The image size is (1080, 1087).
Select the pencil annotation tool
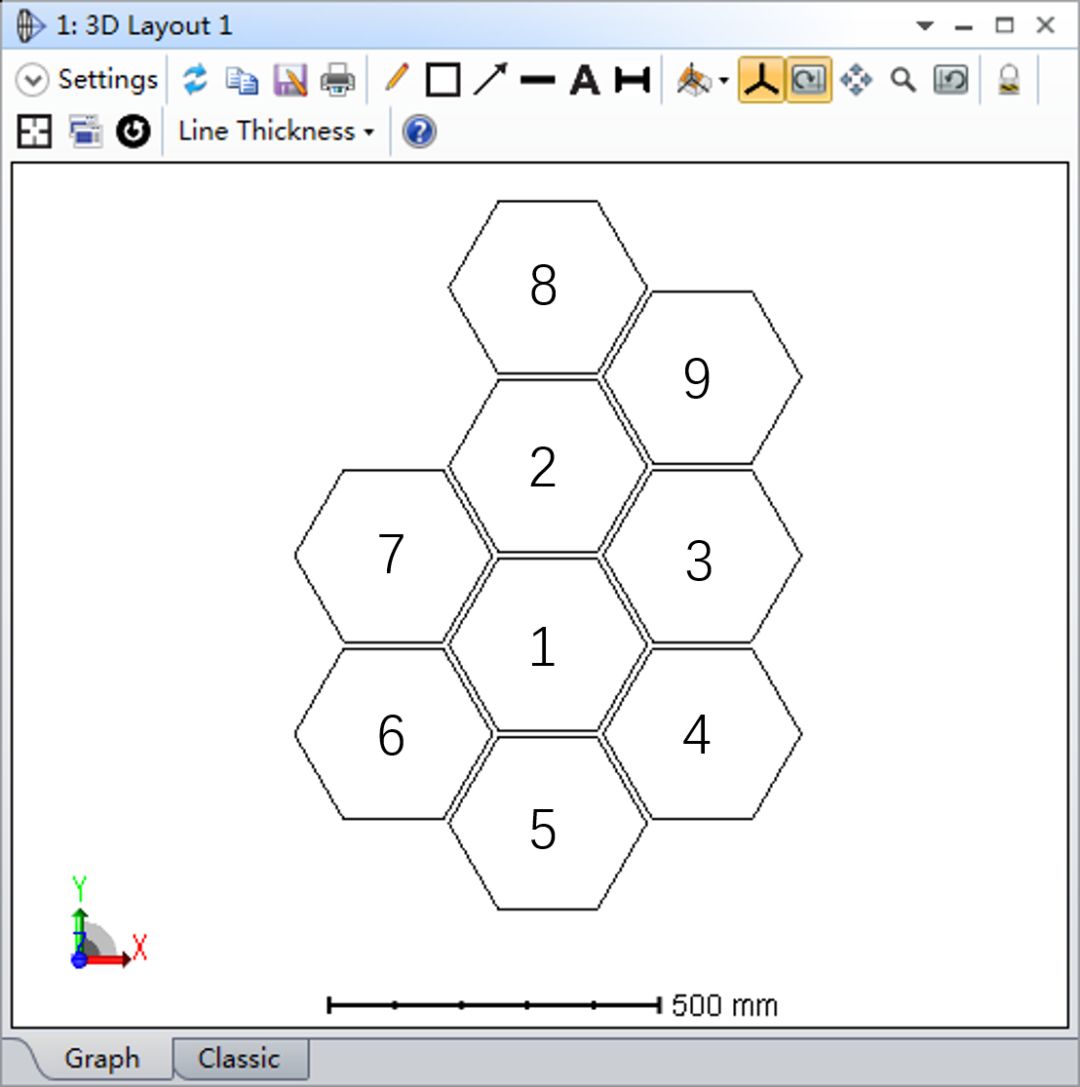[397, 79]
